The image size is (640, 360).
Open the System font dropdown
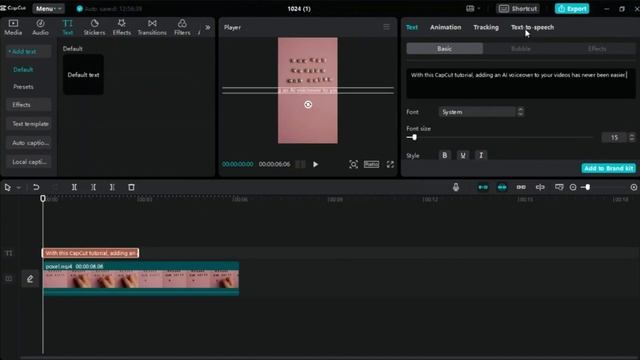point(480,112)
